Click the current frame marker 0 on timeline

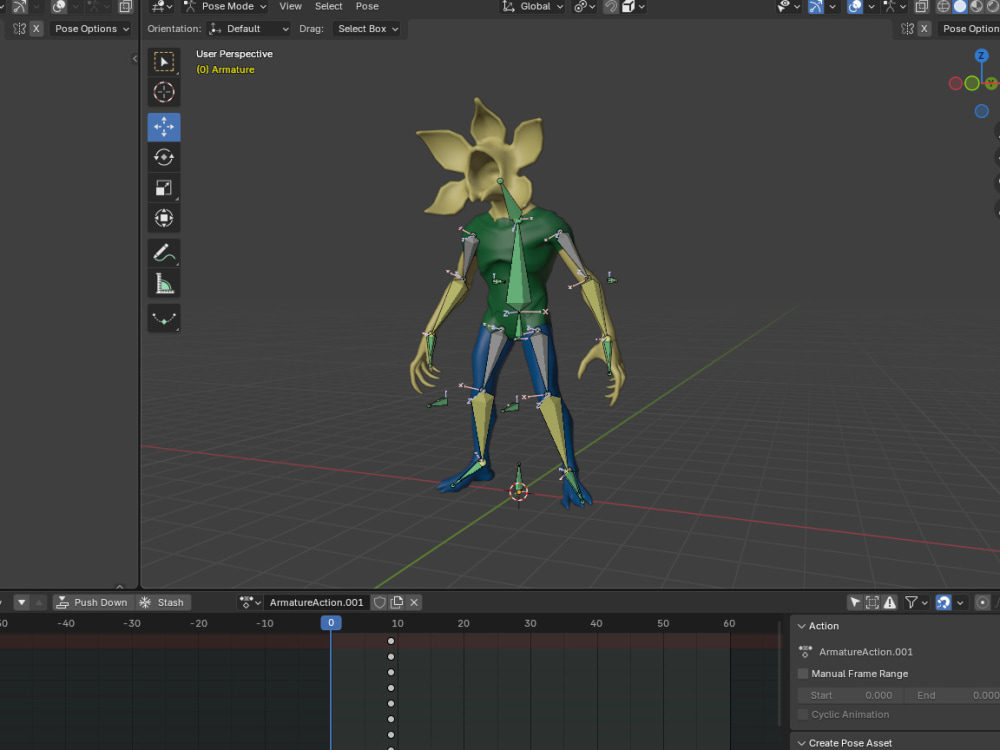pos(331,623)
